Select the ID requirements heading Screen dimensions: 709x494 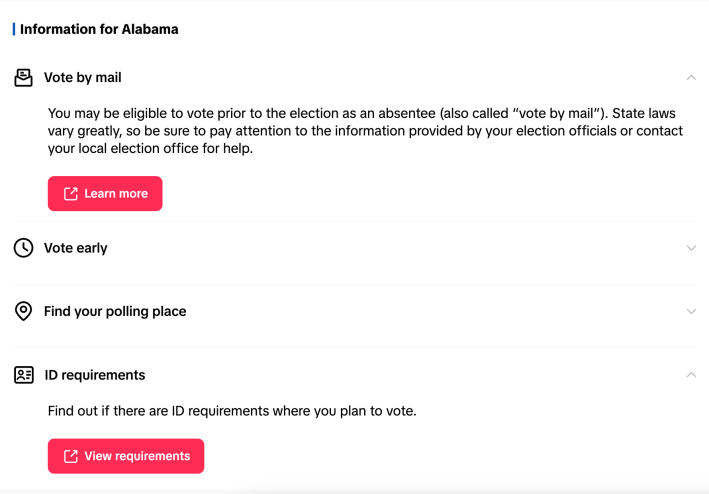(x=95, y=375)
